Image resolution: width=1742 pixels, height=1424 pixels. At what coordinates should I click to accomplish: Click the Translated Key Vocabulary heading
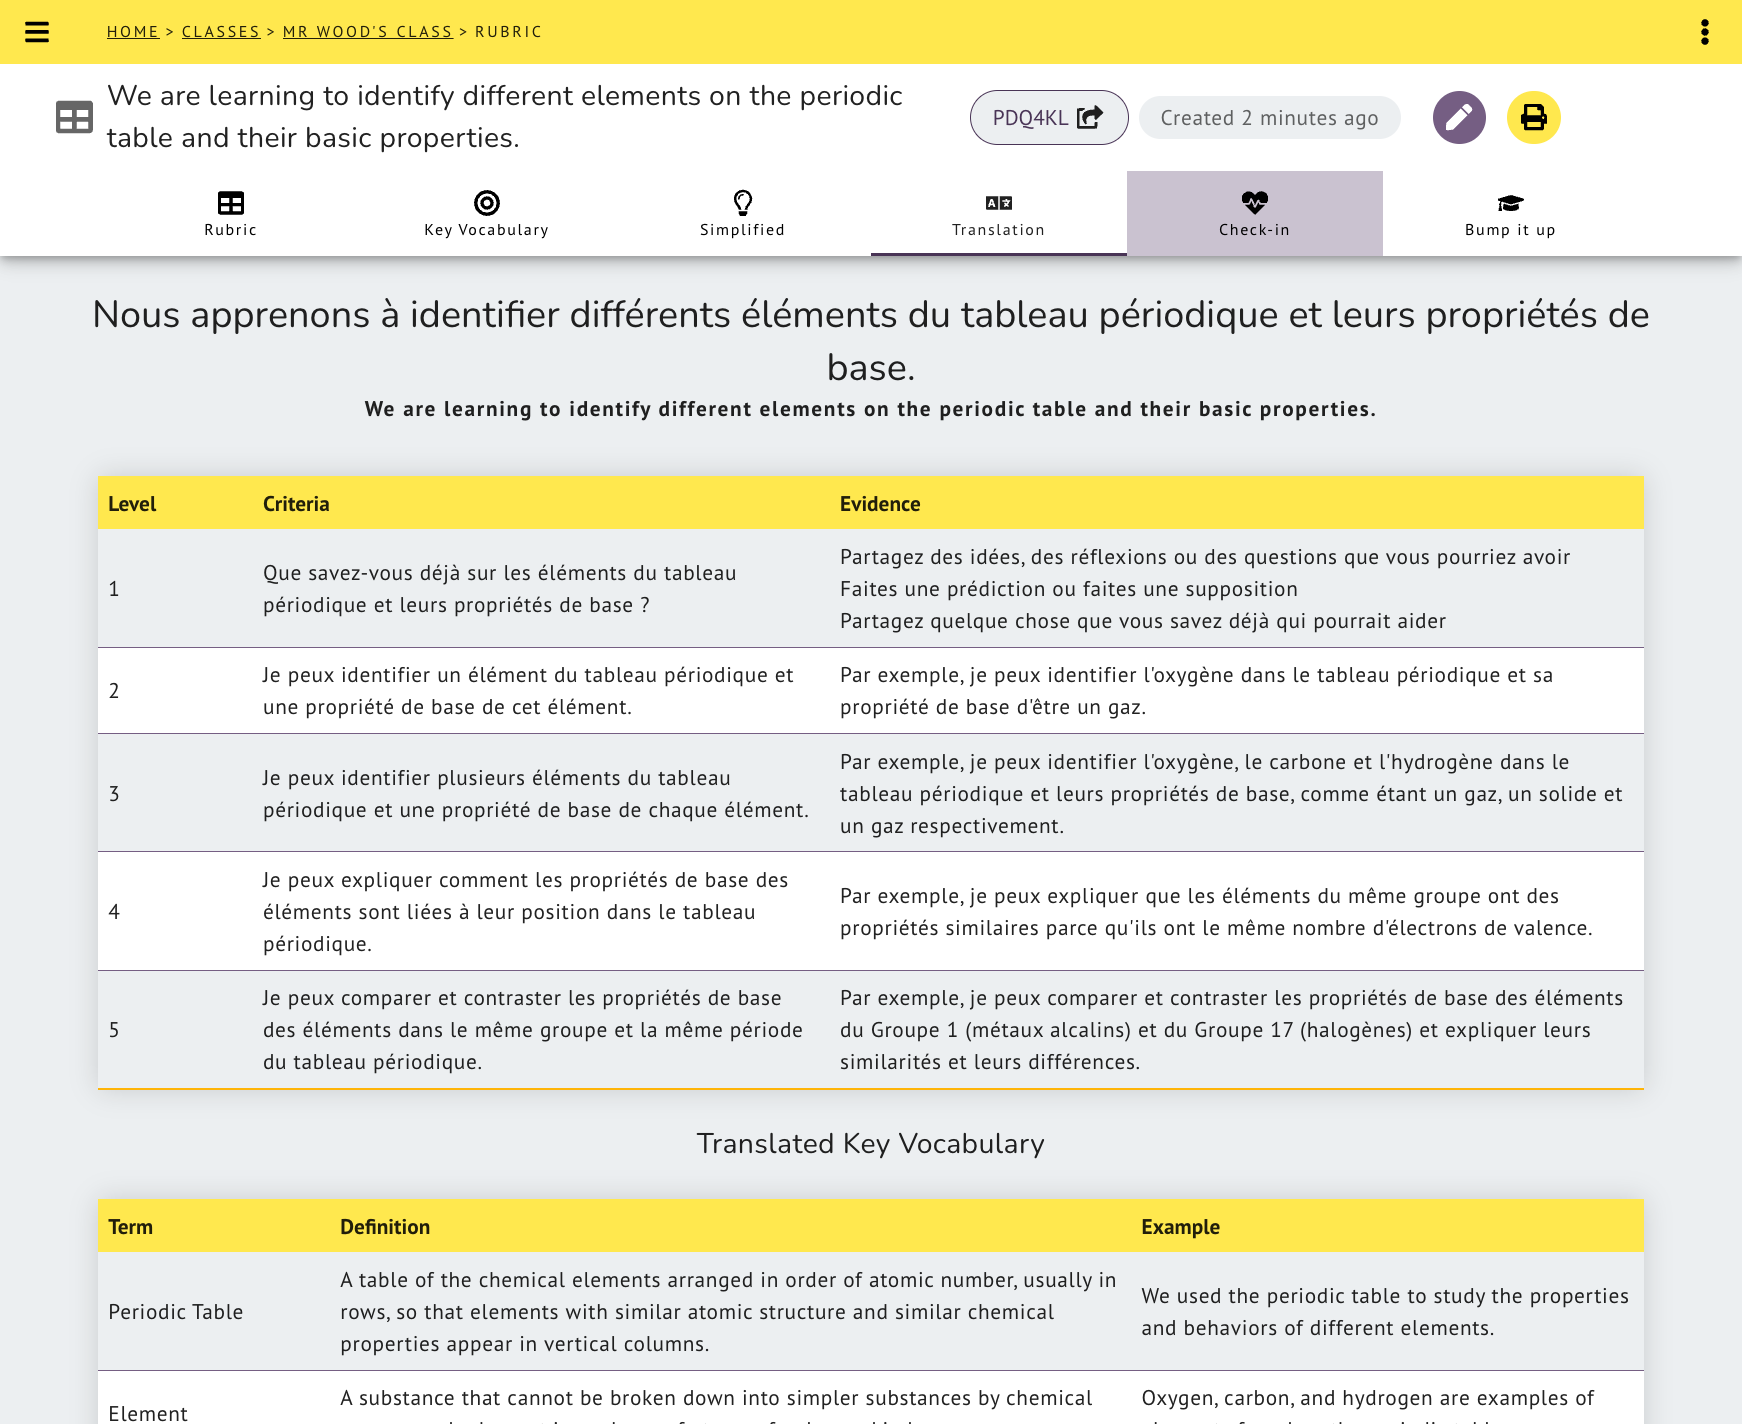click(871, 1144)
